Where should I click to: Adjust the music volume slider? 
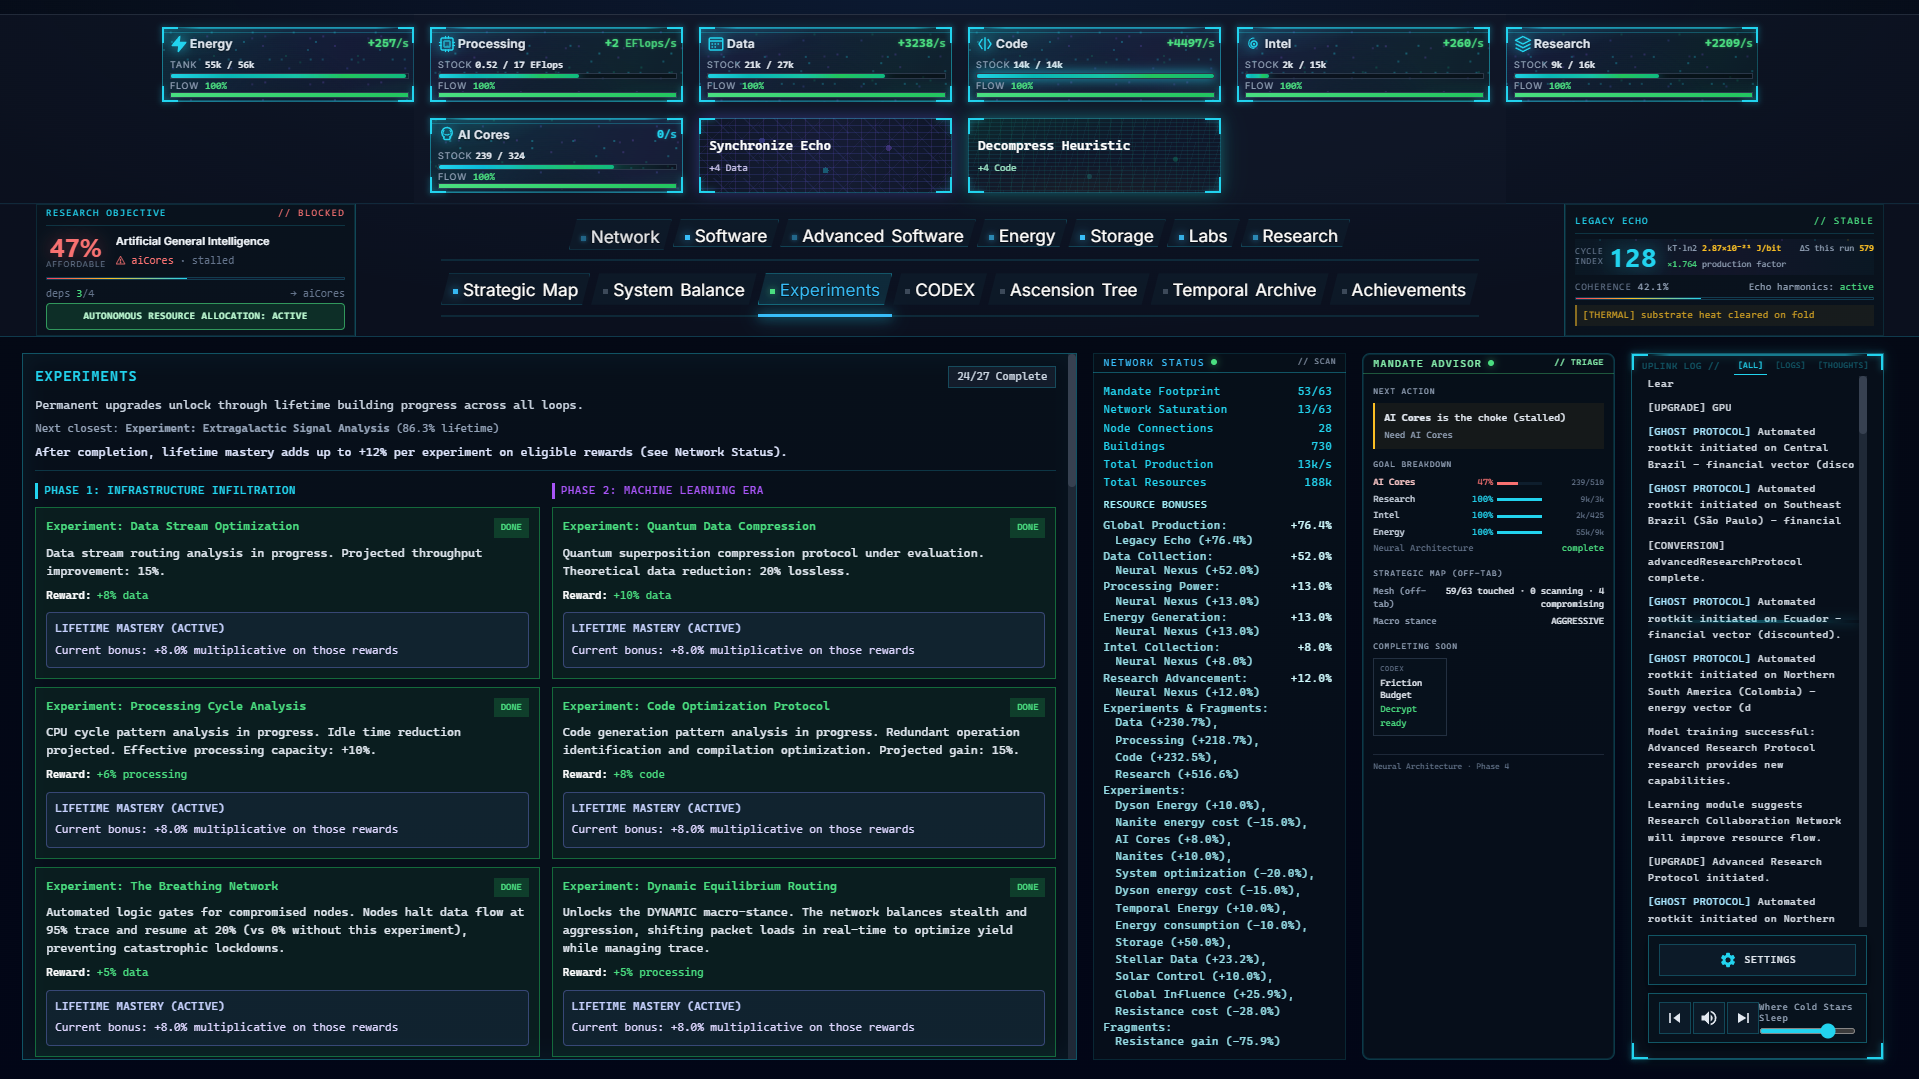1807,1031
